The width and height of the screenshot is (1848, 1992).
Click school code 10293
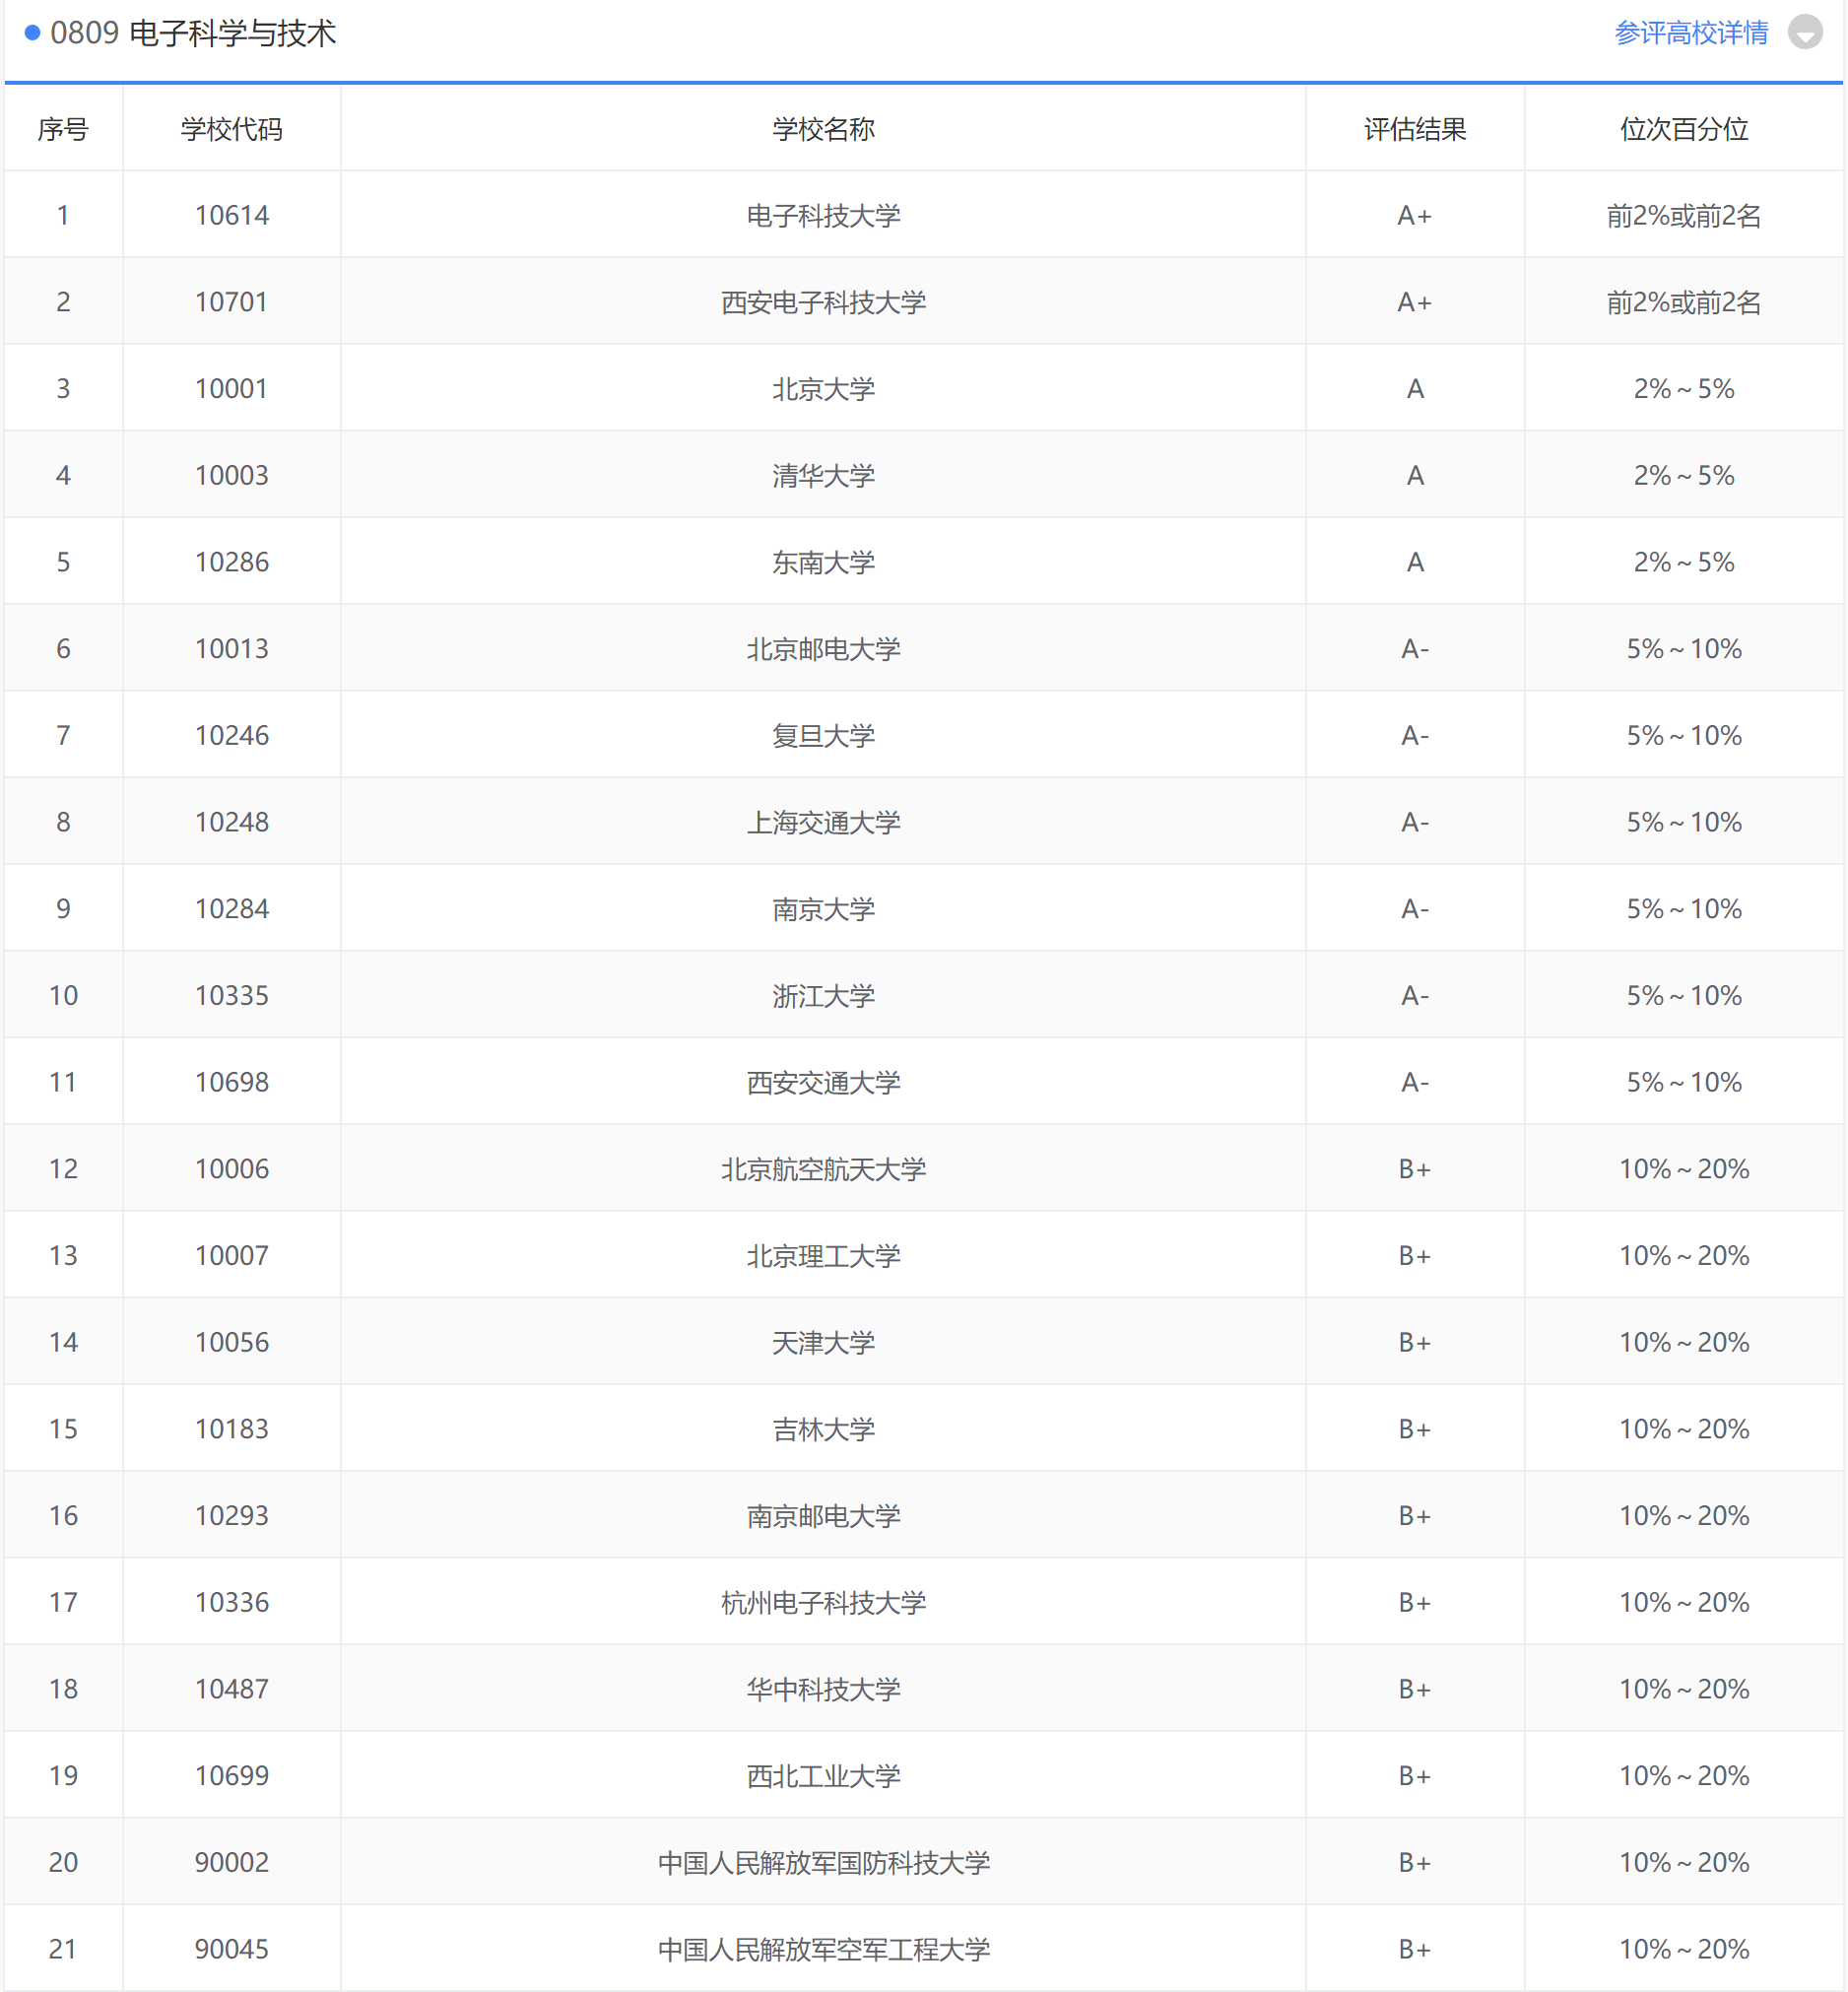click(232, 1516)
